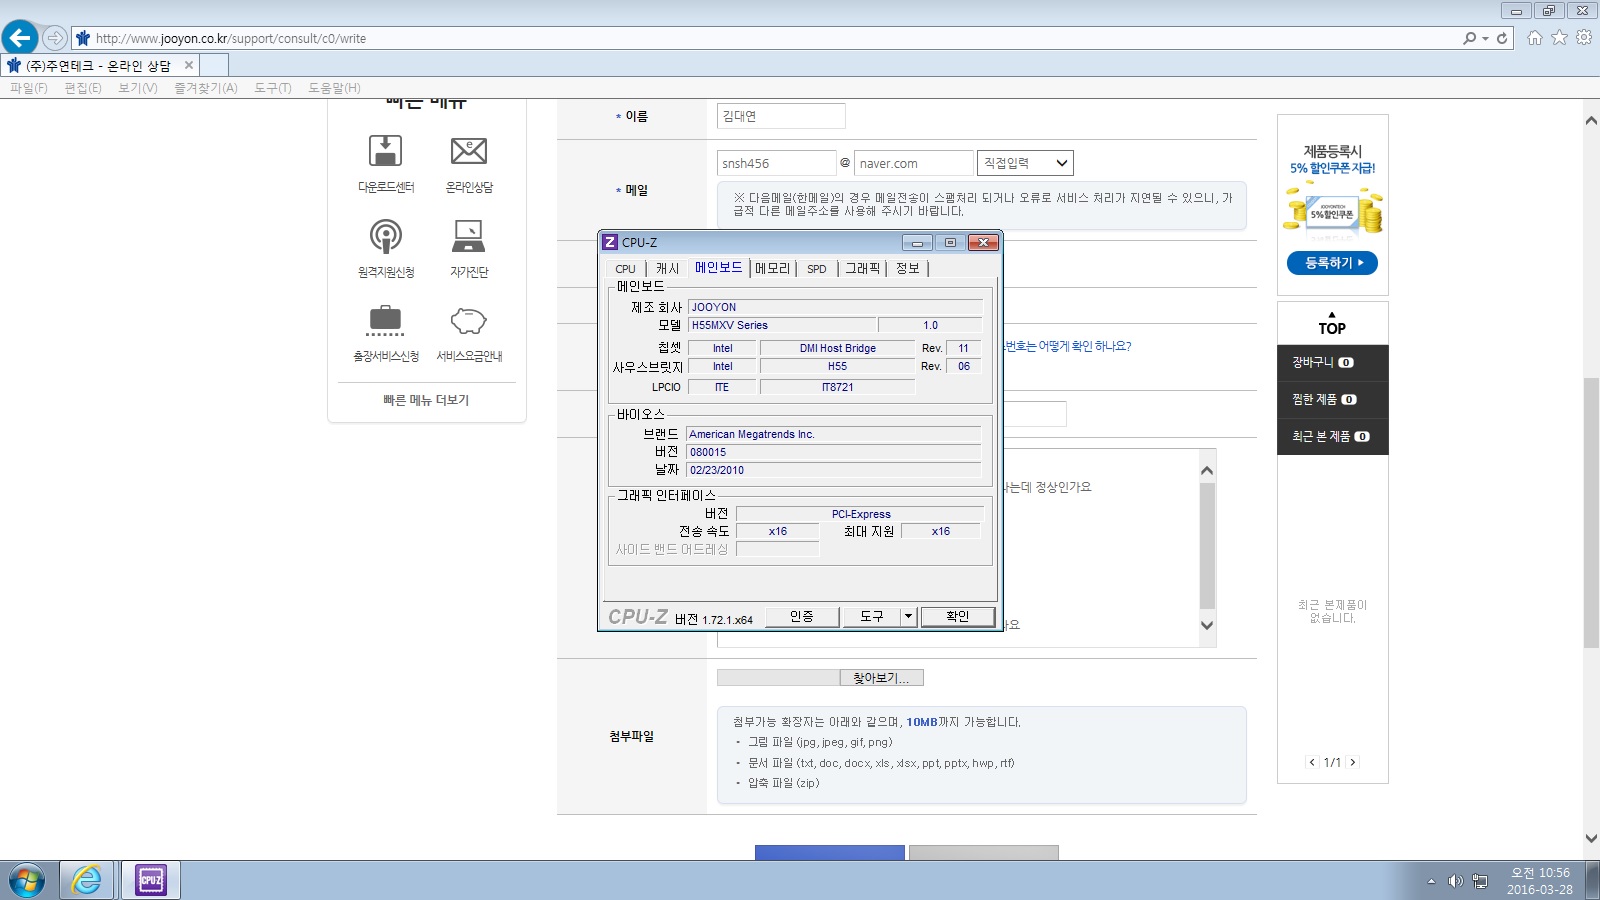Image resolution: width=1600 pixels, height=900 pixels.
Task: Click the volume speaker tray icon
Action: tap(1455, 881)
